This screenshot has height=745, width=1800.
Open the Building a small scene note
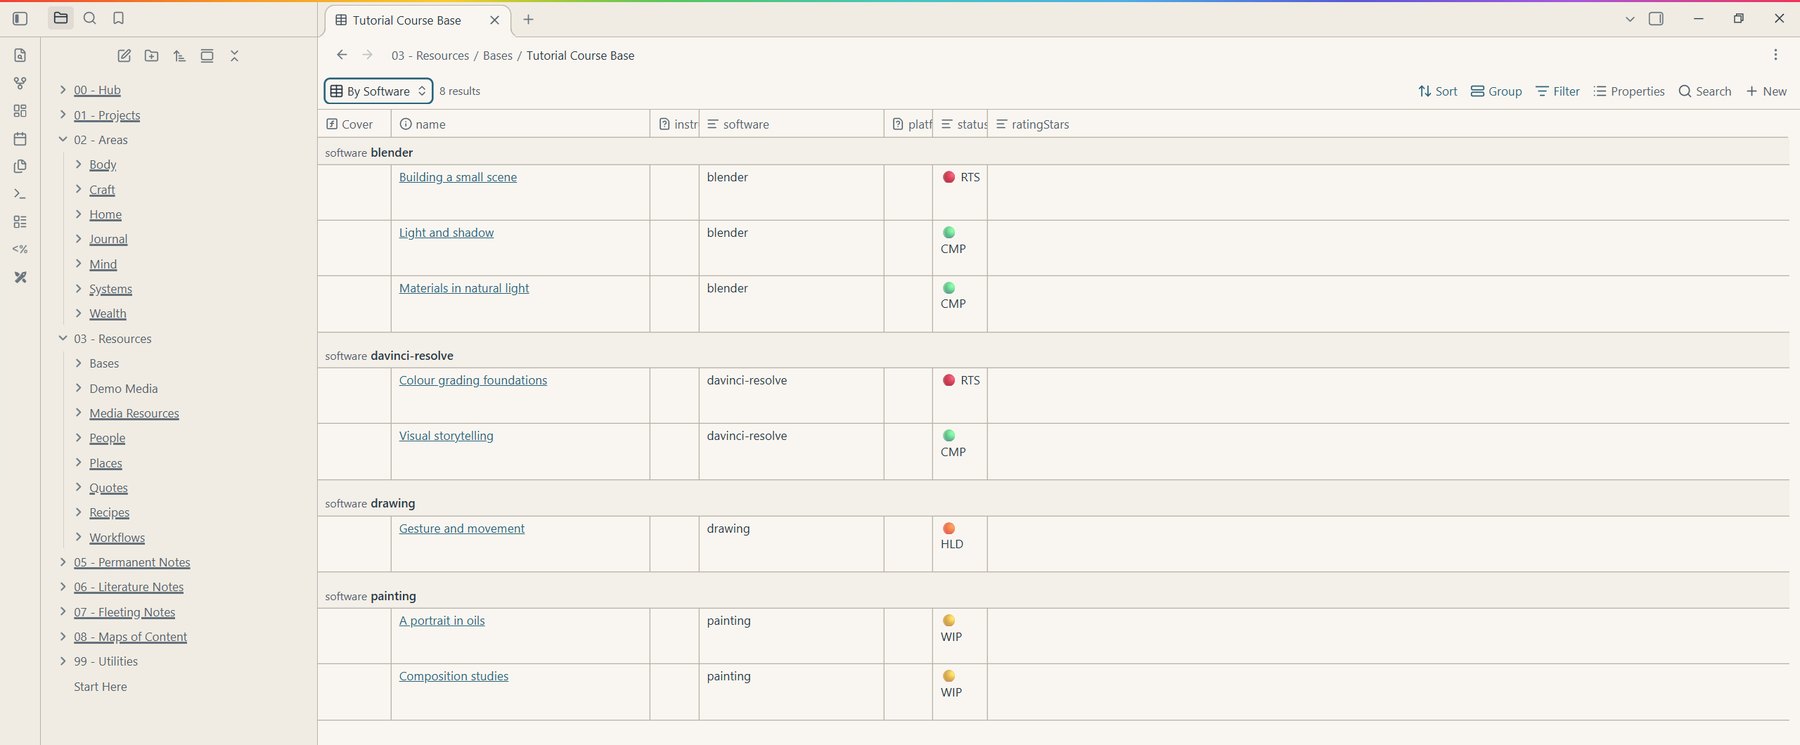coord(458,177)
